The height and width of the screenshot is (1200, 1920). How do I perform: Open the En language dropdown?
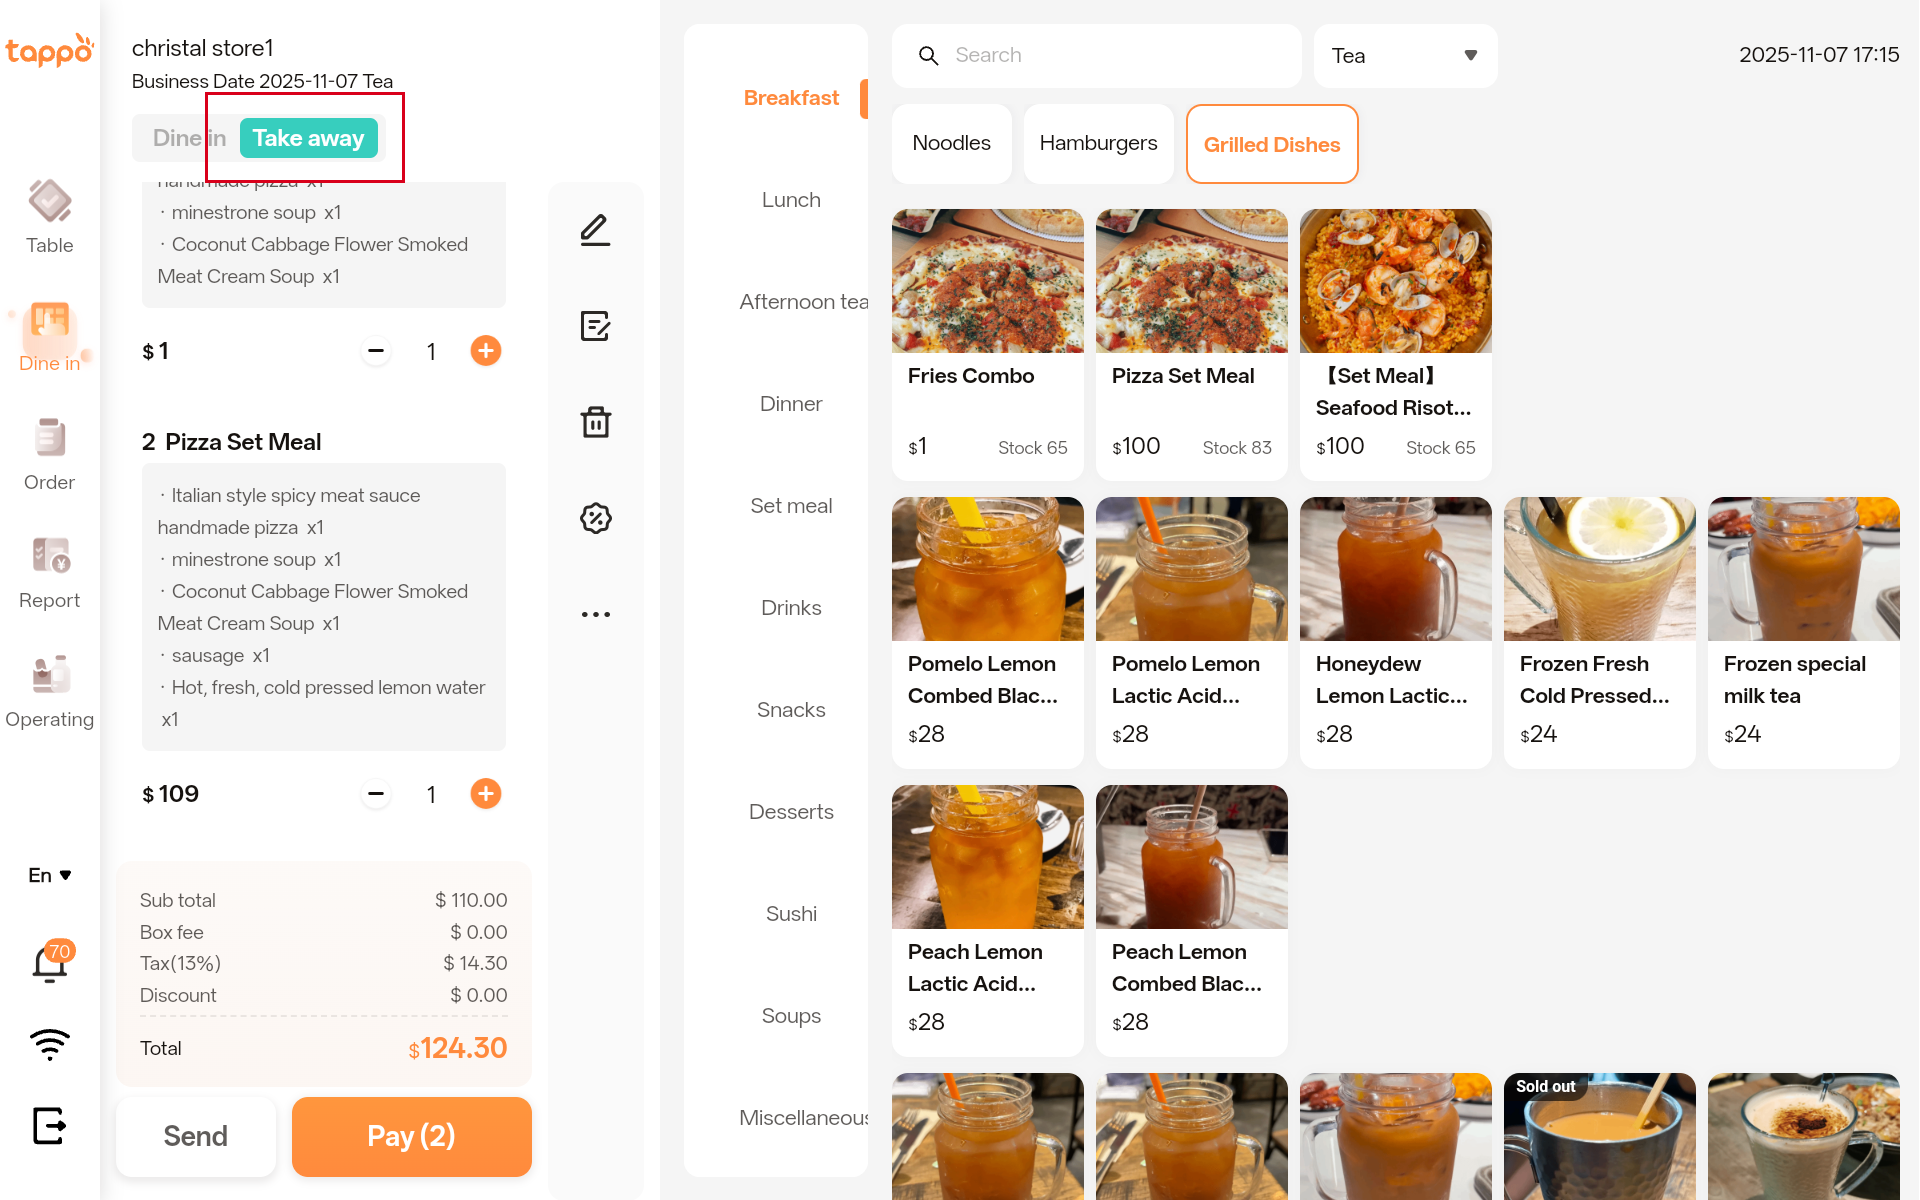pos(49,875)
